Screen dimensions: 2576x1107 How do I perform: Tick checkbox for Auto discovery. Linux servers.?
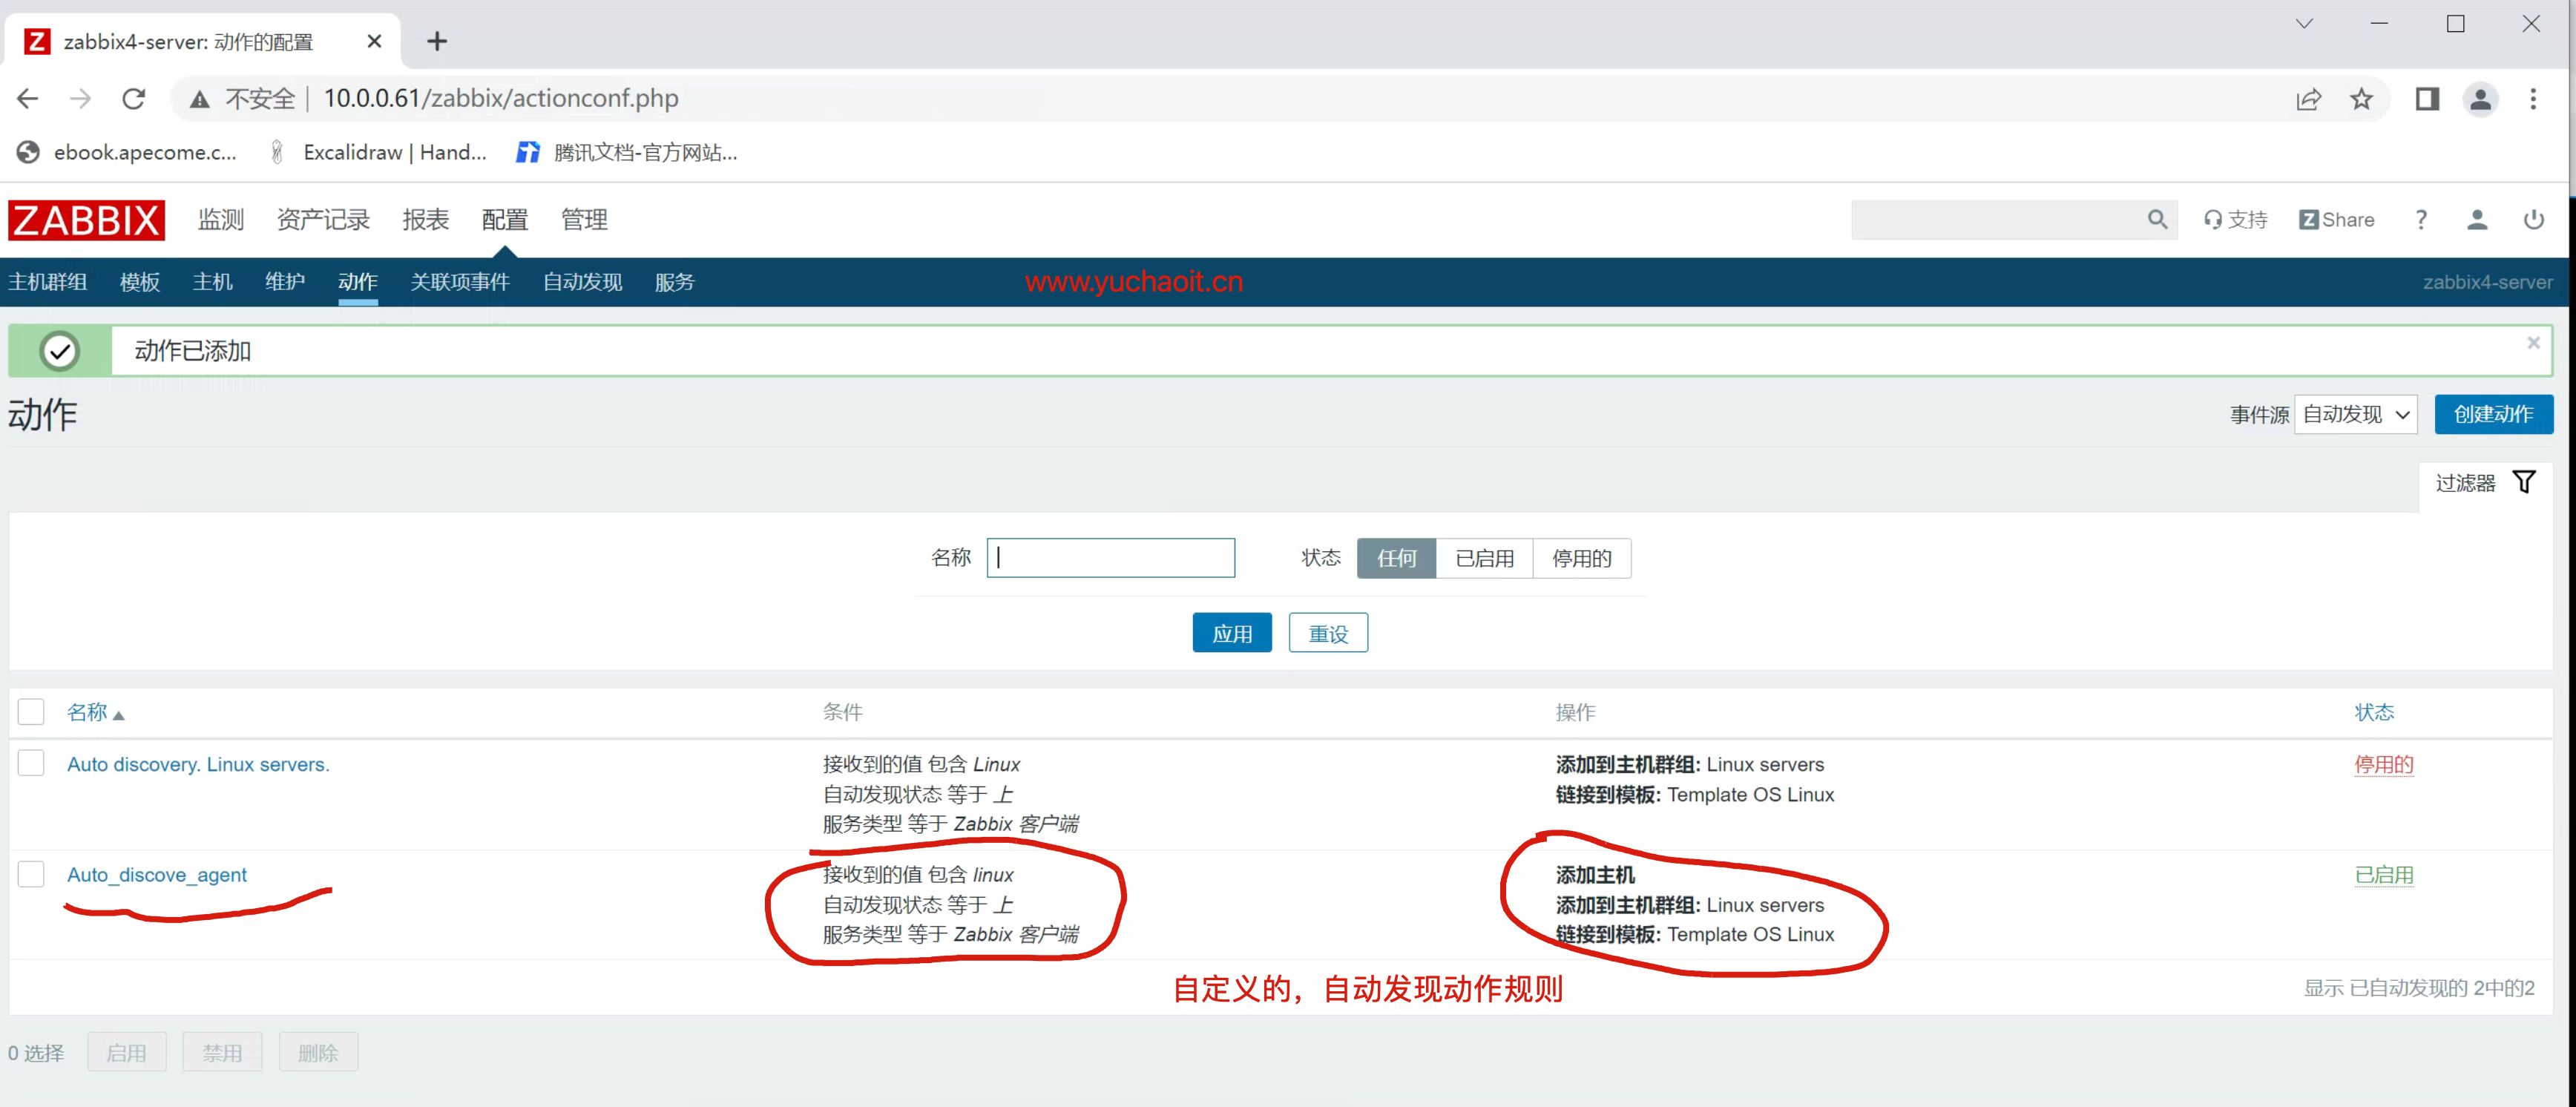coord(31,763)
